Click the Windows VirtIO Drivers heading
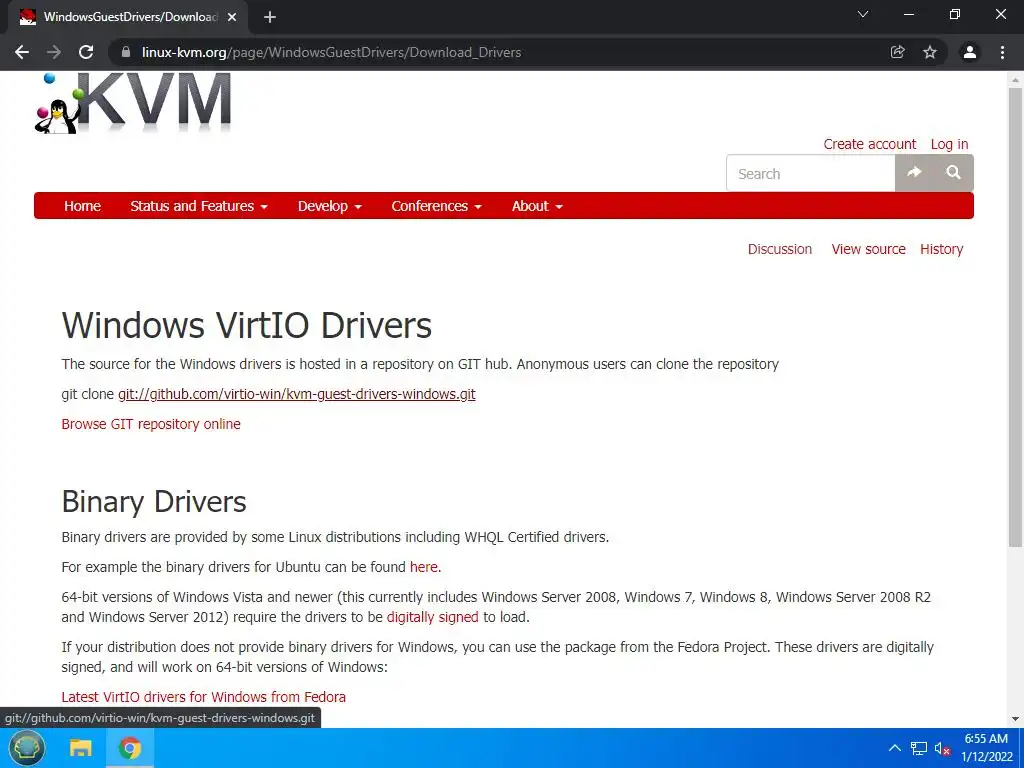 (x=247, y=325)
